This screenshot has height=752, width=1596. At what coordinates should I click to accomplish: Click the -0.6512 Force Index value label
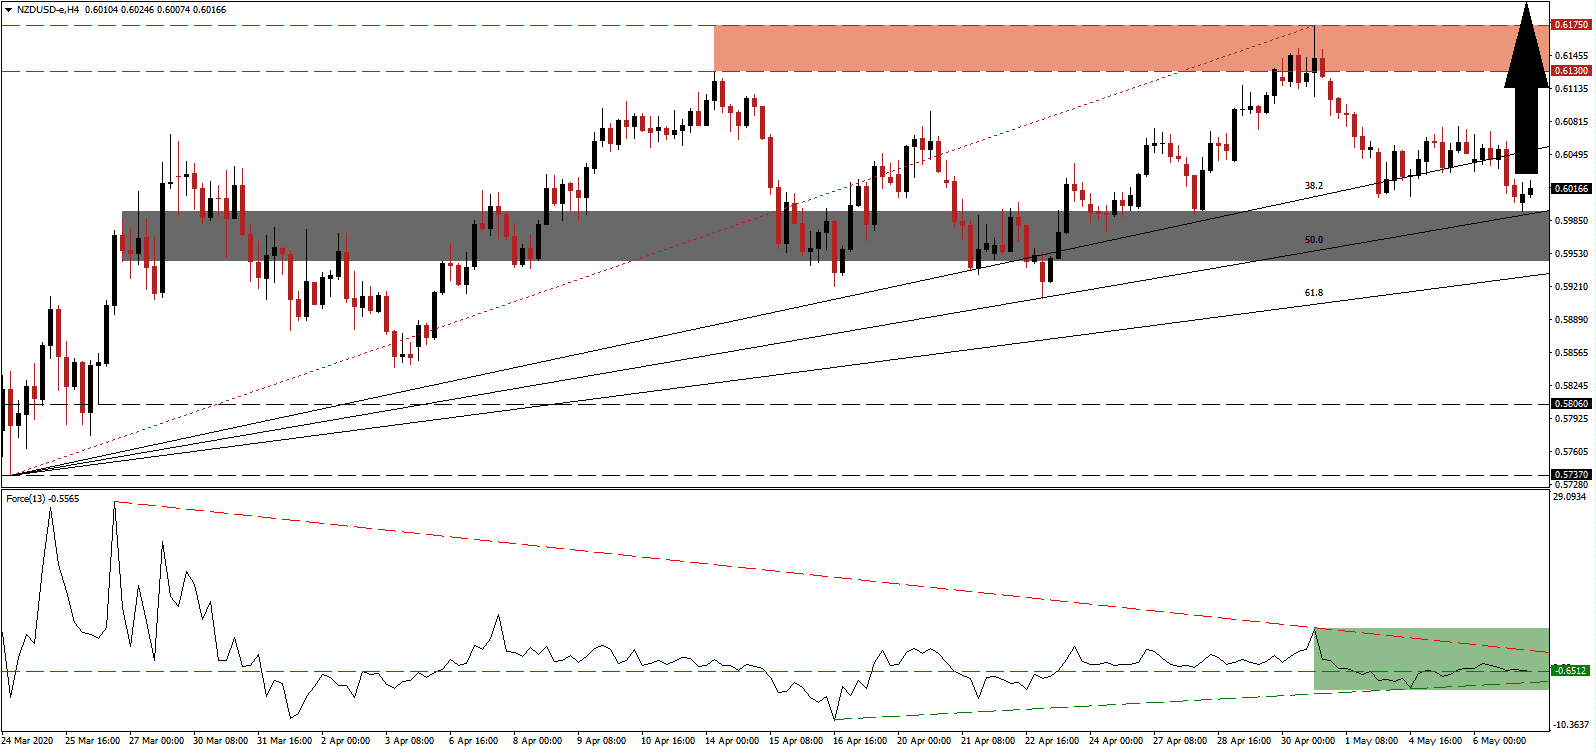pos(1570,671)
